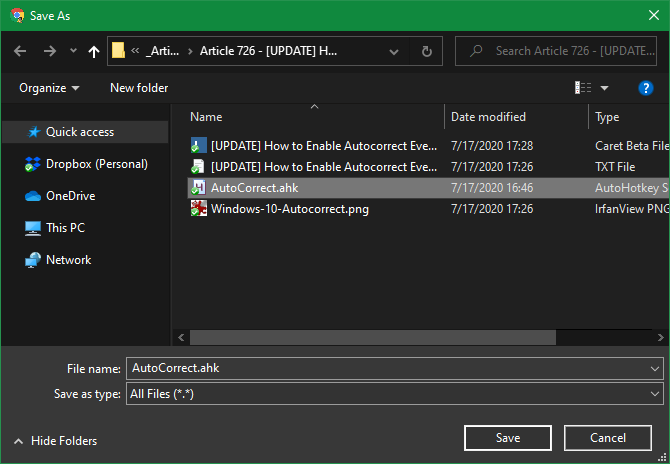Expand the File name history dropdown arrow
This screenshot has width=670, height=464.
654,368
